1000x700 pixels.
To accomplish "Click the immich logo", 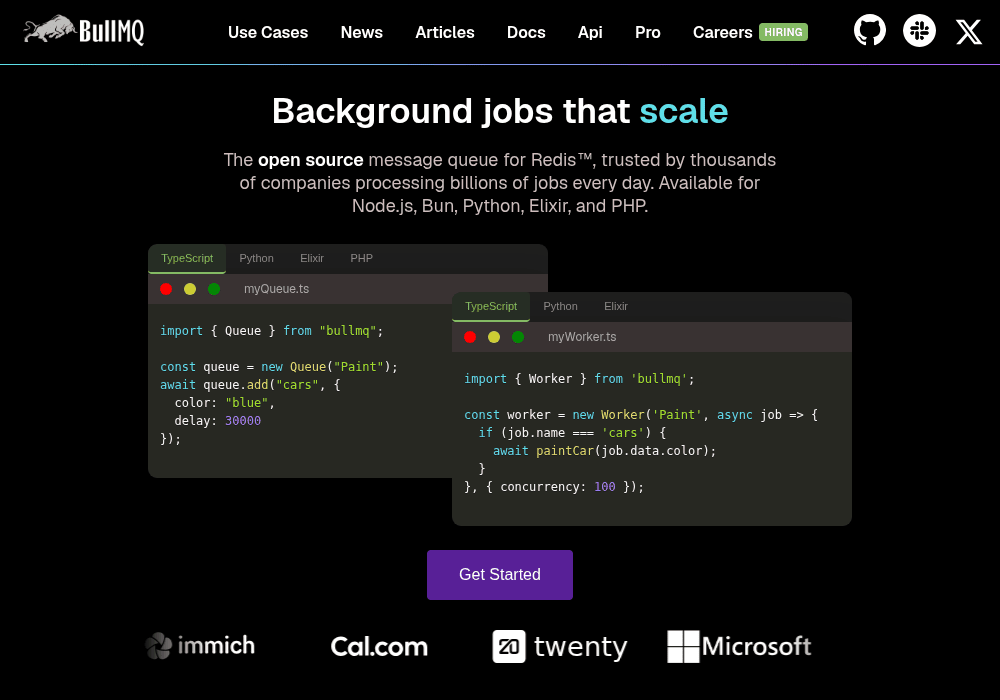I will click(200, 646).
